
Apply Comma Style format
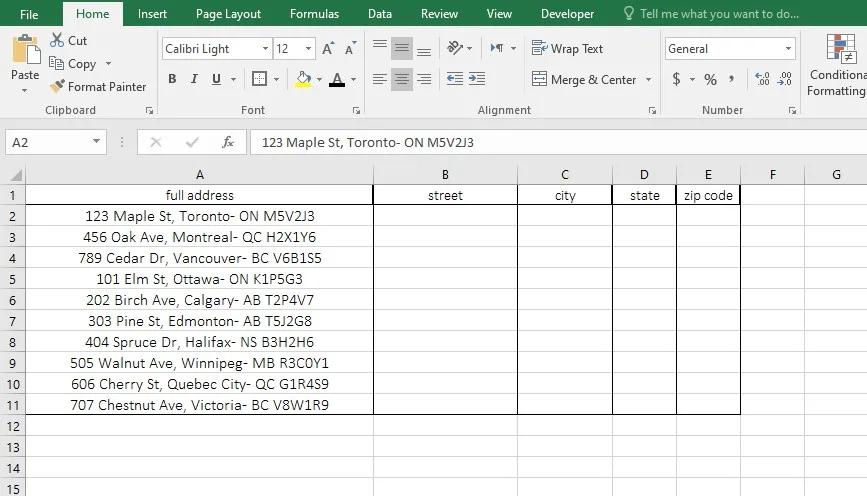[732, 79]
